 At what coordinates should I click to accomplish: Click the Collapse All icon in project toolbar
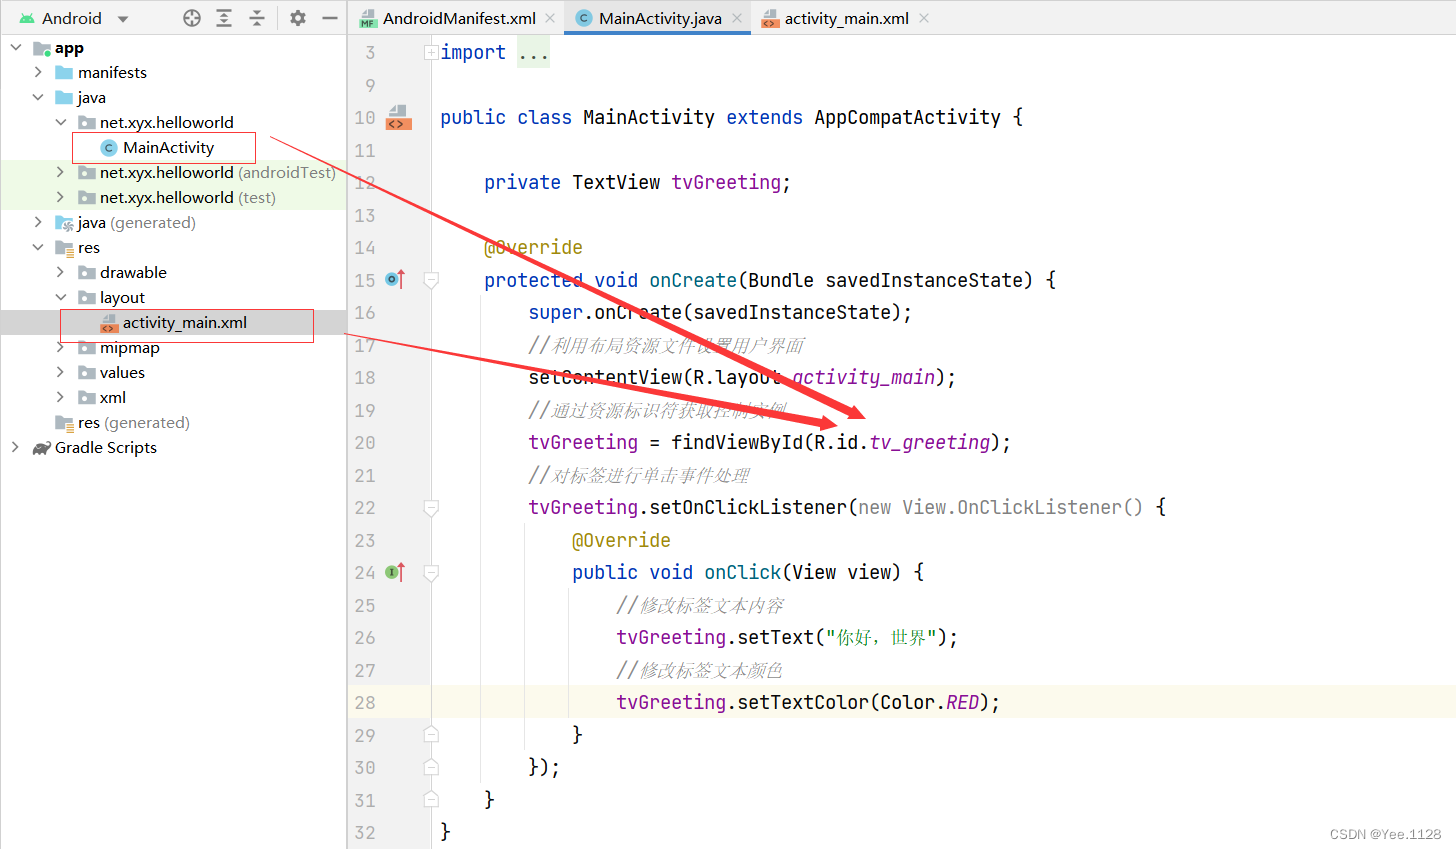point(257,18)
